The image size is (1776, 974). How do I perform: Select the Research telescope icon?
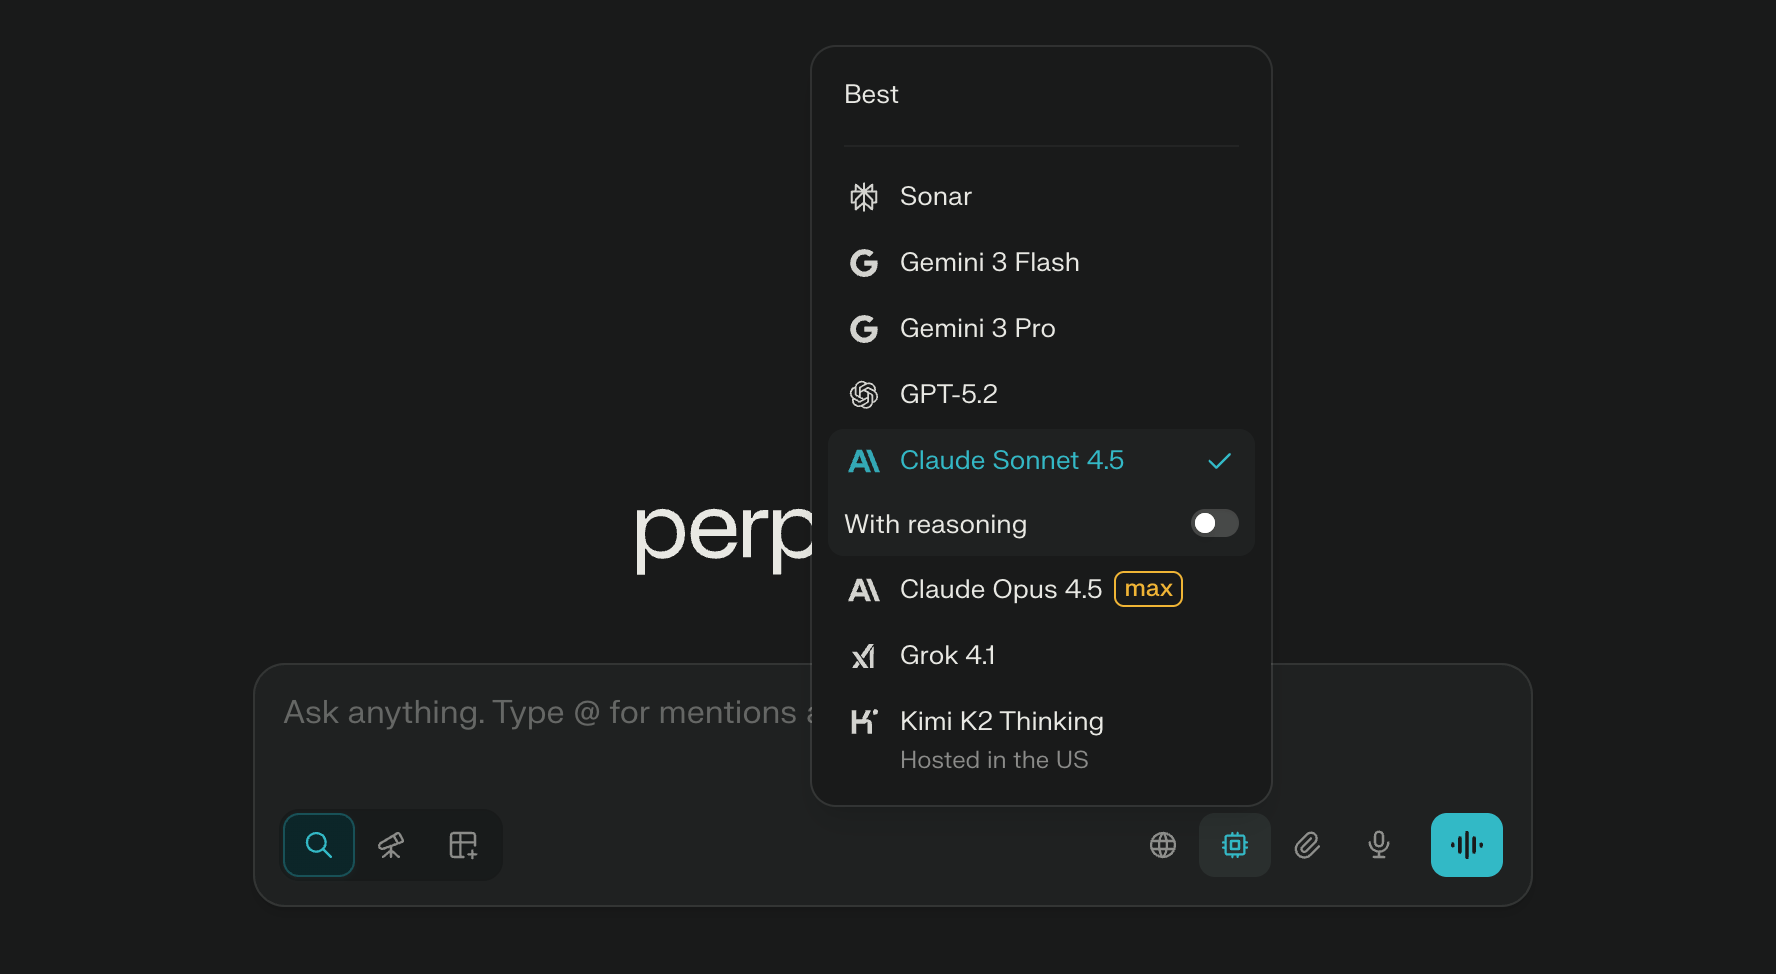(x=391, y=845)
